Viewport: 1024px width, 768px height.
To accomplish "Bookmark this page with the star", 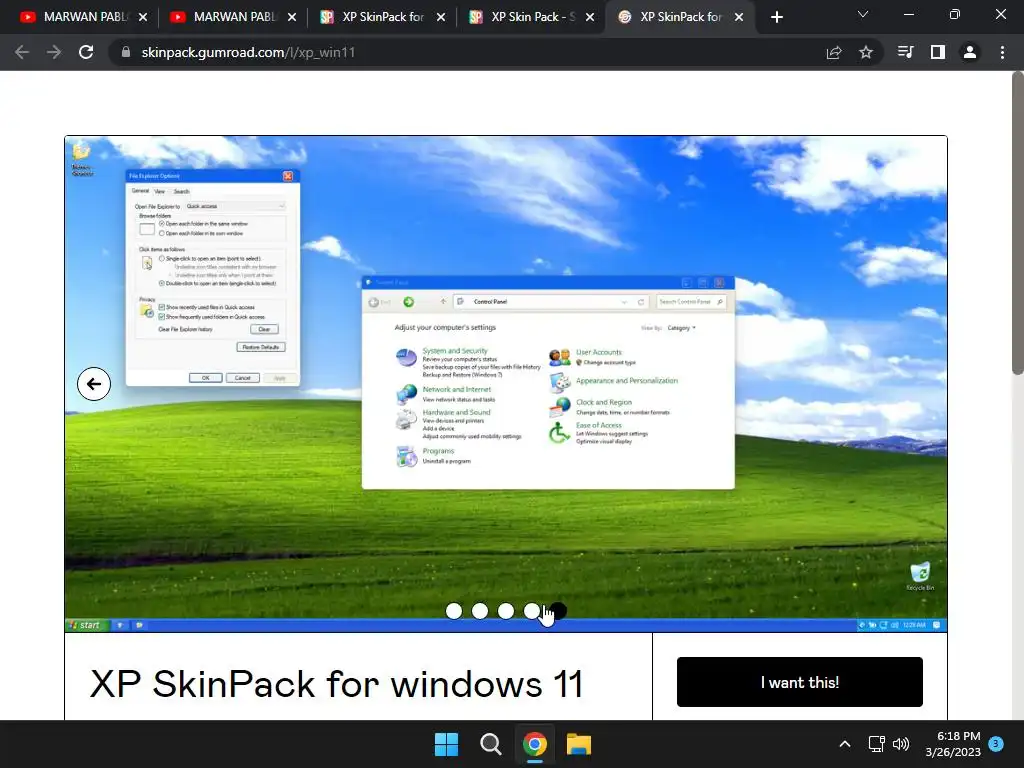I will 866,52.
